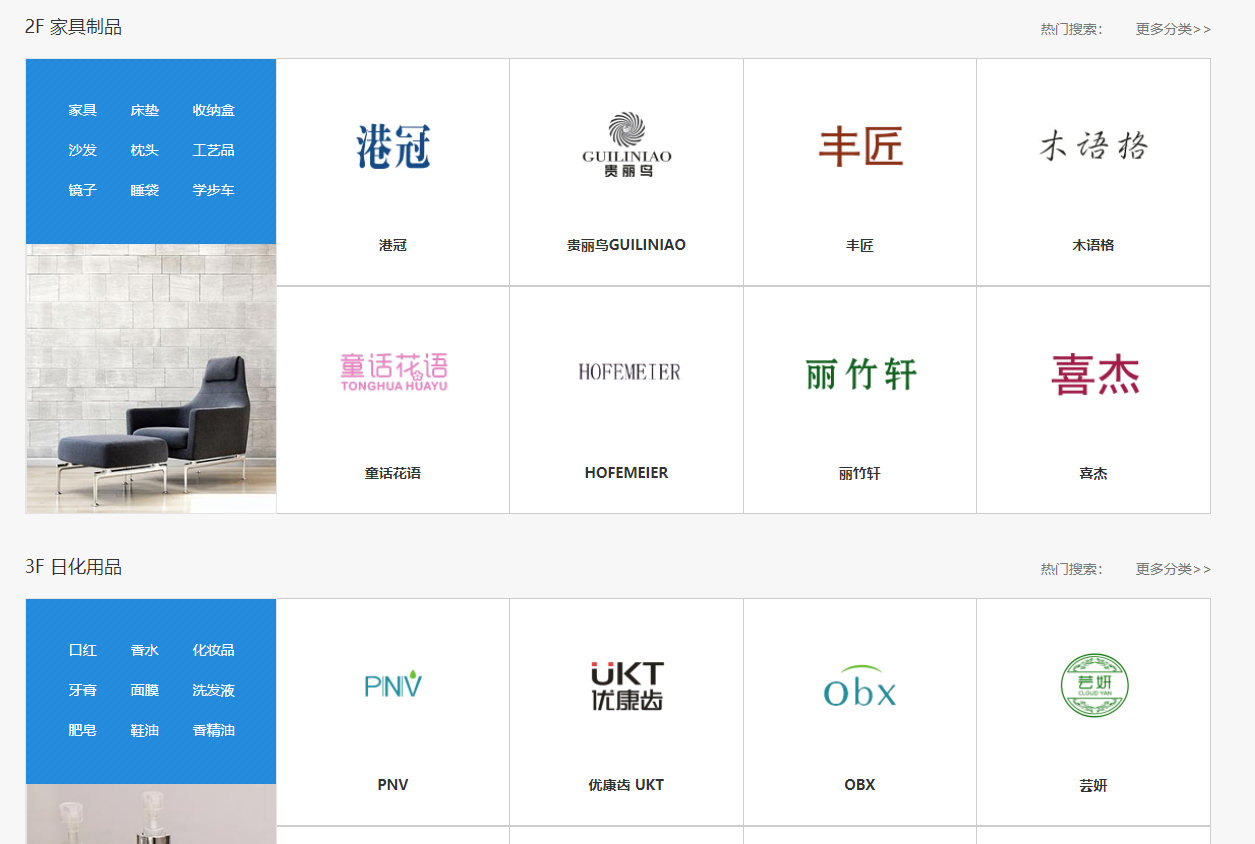Click the 面膜 category link
Viewport: 1255px width, 844px height.
coord(145,690)
